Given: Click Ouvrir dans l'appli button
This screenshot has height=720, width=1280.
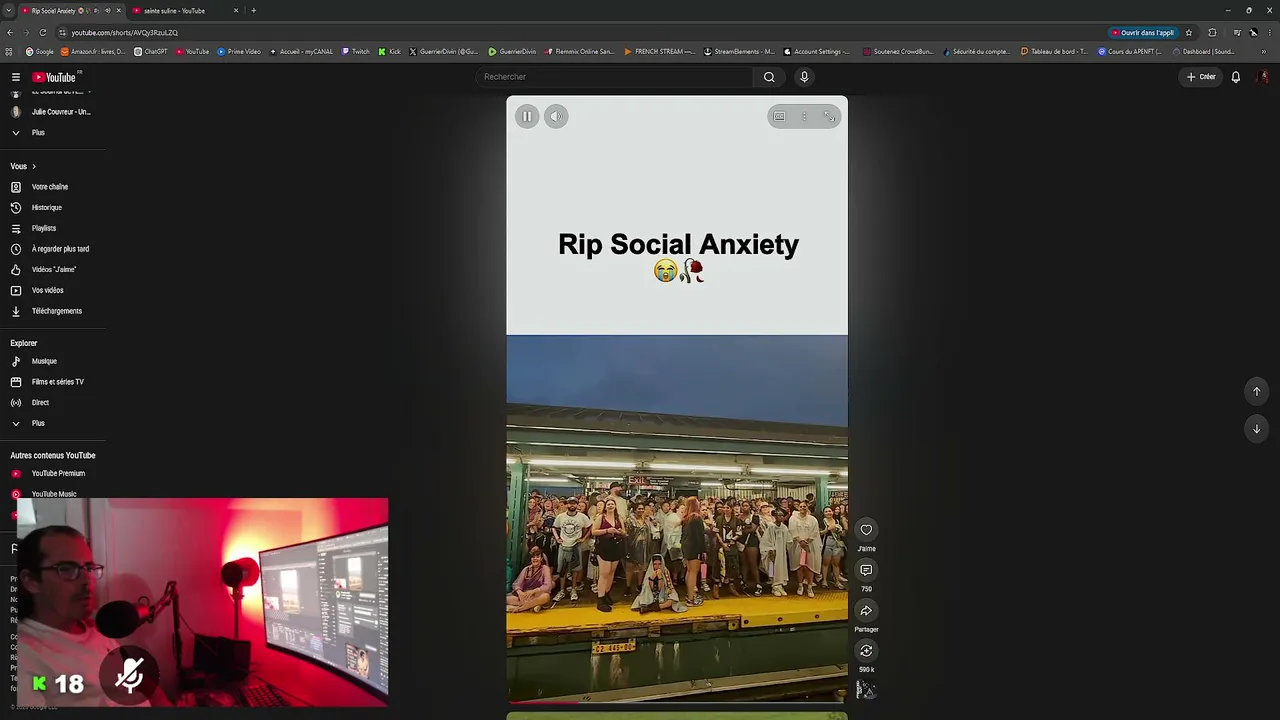Looking at the screenshot, I should point(1143,33).
